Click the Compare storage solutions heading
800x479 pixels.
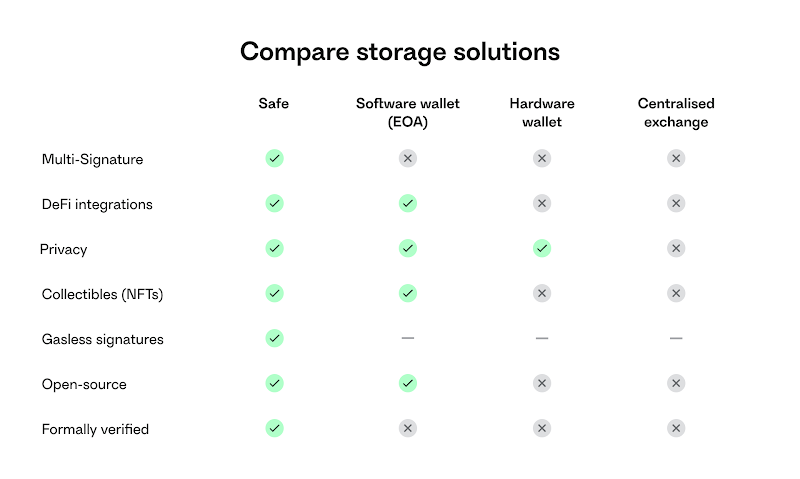click(400, 52)
